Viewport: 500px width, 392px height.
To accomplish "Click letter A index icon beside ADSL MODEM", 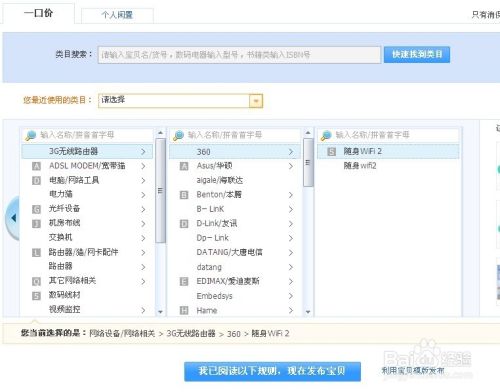I will 36,166.
